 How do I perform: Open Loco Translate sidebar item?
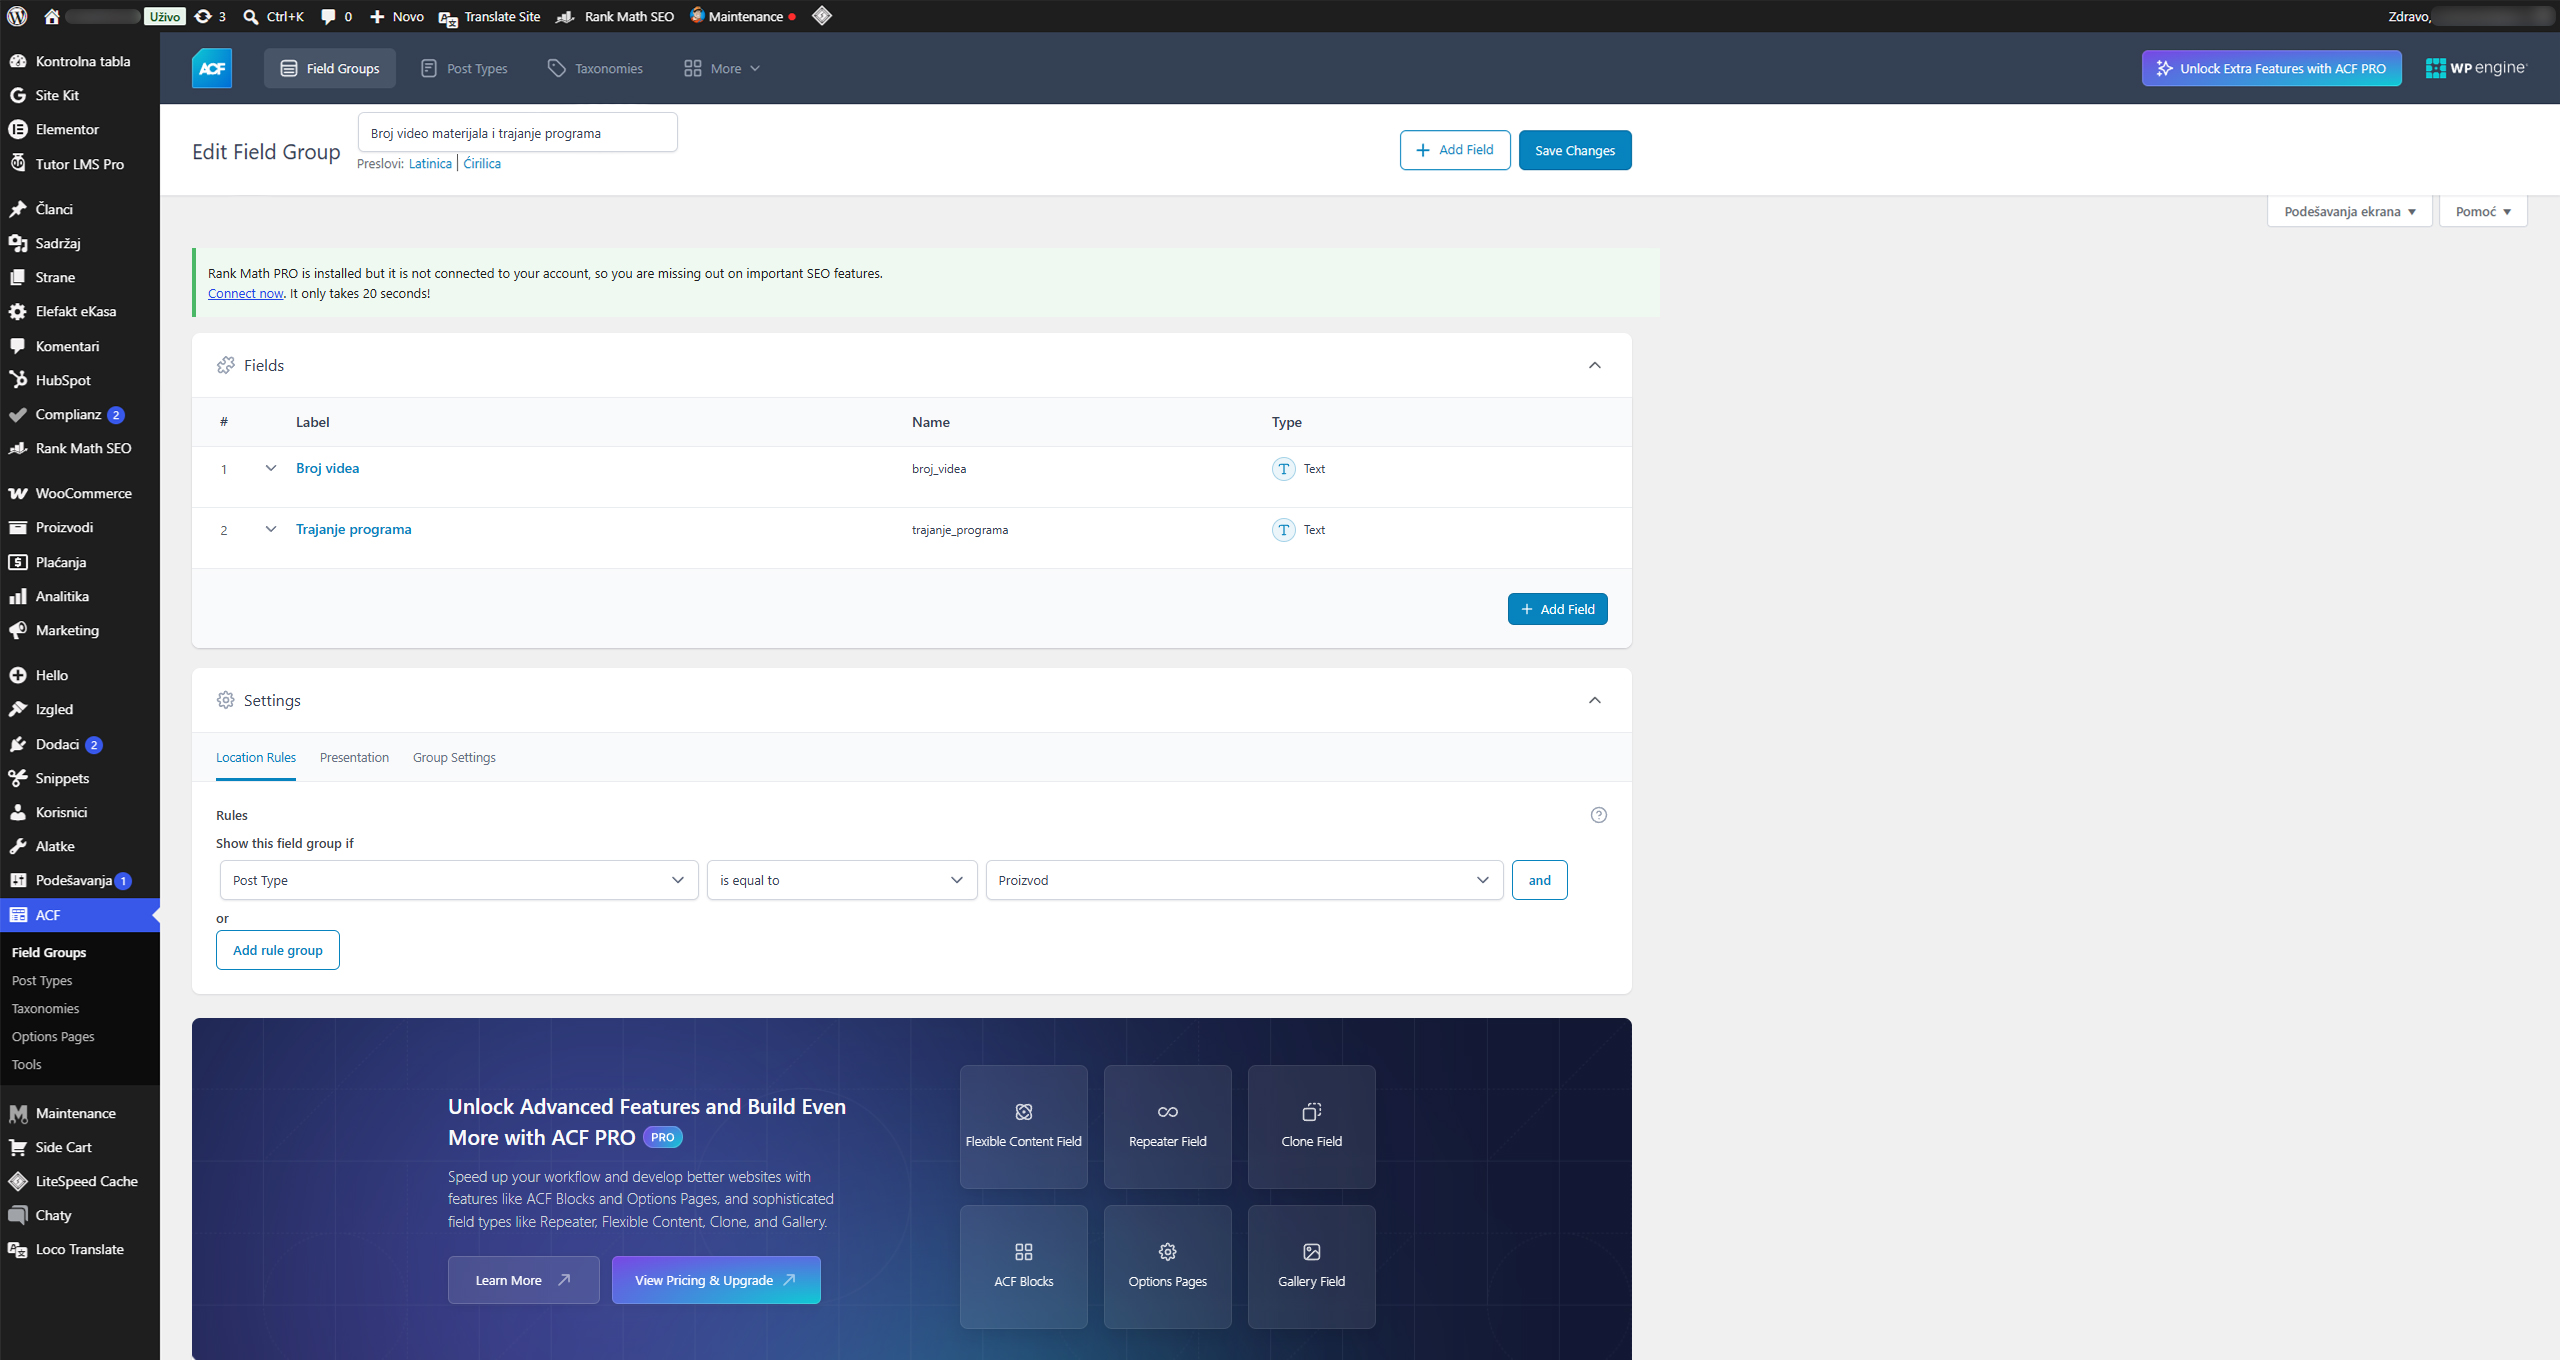[80, 1249]
